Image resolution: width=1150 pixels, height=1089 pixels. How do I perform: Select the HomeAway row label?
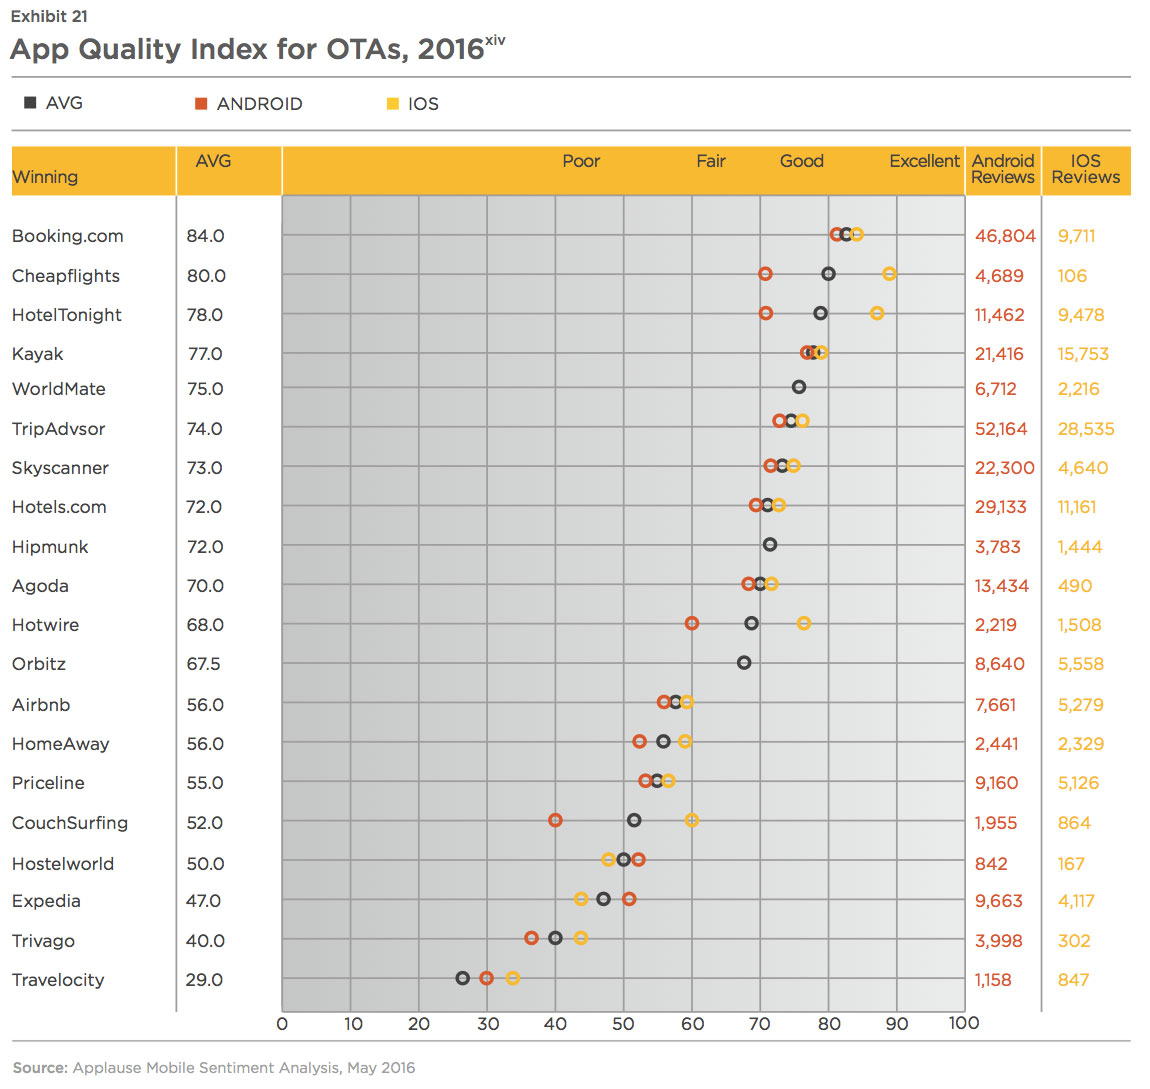point(60,744)
